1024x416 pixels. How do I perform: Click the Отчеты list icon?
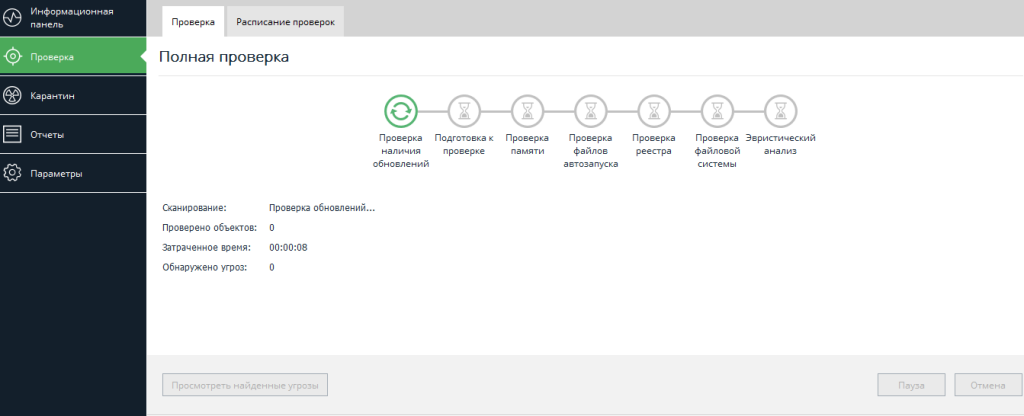click(13, 134)
